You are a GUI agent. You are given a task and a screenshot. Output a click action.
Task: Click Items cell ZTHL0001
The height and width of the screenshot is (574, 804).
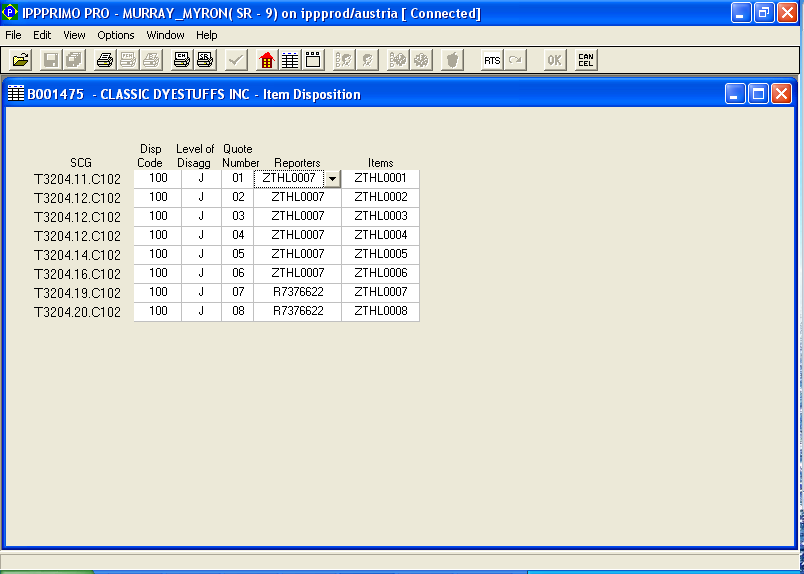coord(380,179)
